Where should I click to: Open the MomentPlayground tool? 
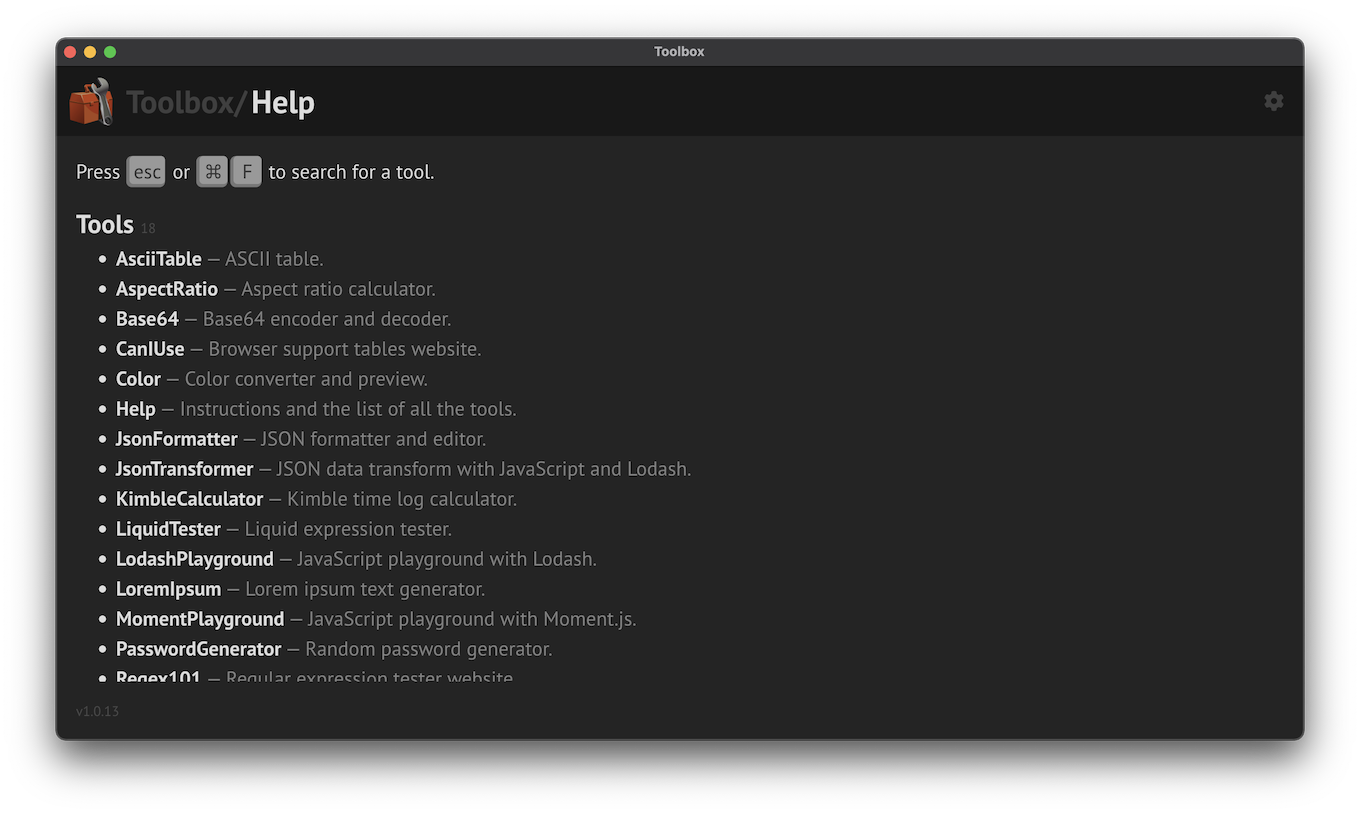click(x=200, y=619)
